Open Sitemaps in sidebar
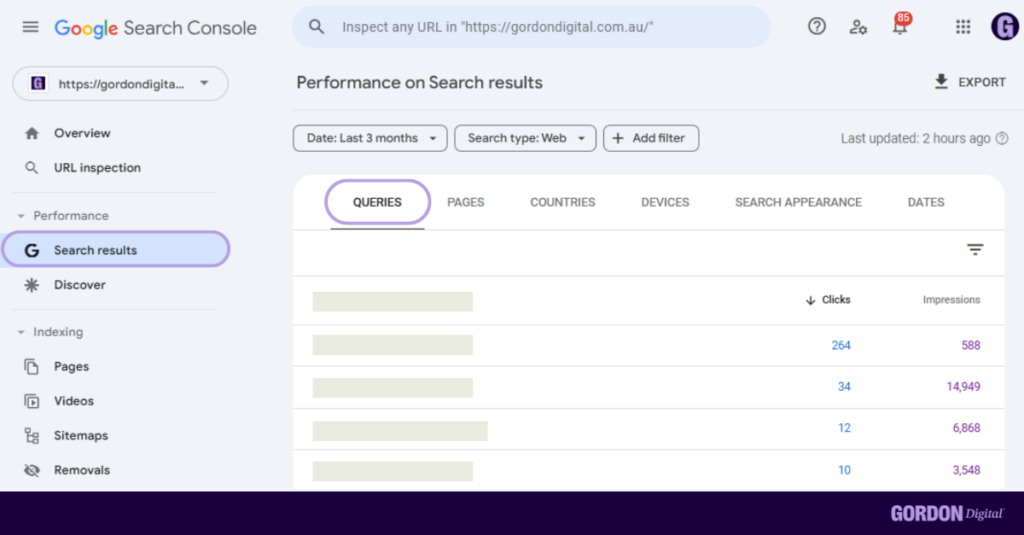This screenshot has height=535, width=1024. point(81,436)
